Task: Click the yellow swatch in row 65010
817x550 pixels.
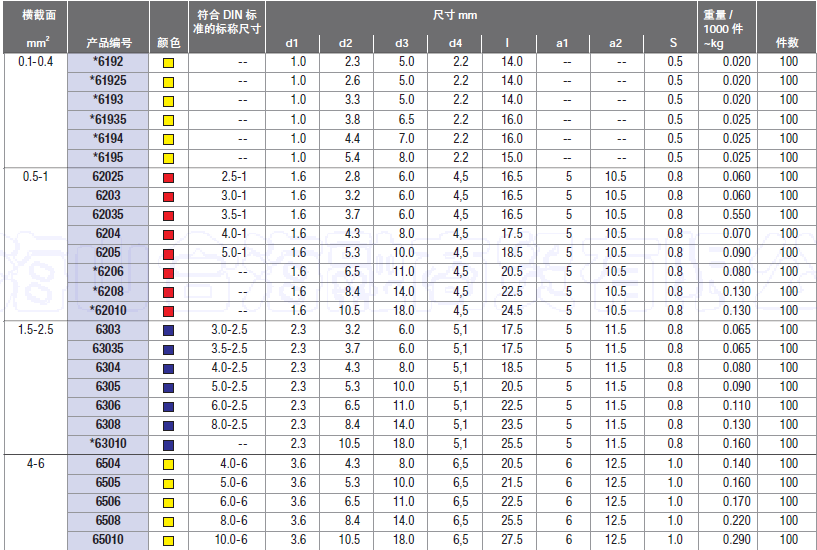Action: tap(168, 541)
